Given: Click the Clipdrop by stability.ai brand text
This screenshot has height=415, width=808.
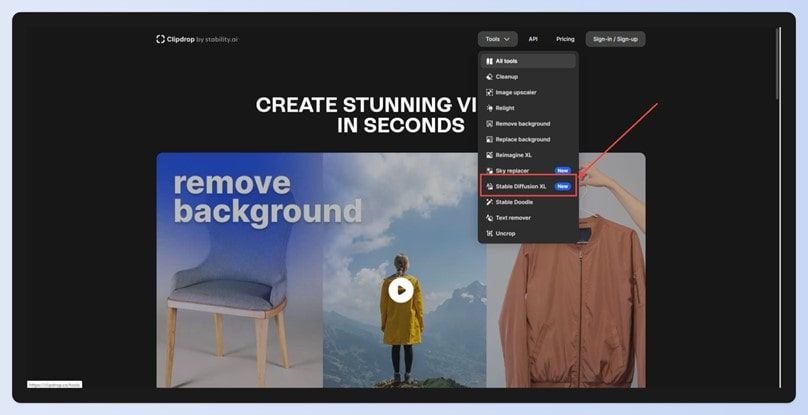Looking at the screenshot, I should click(203, 39).
